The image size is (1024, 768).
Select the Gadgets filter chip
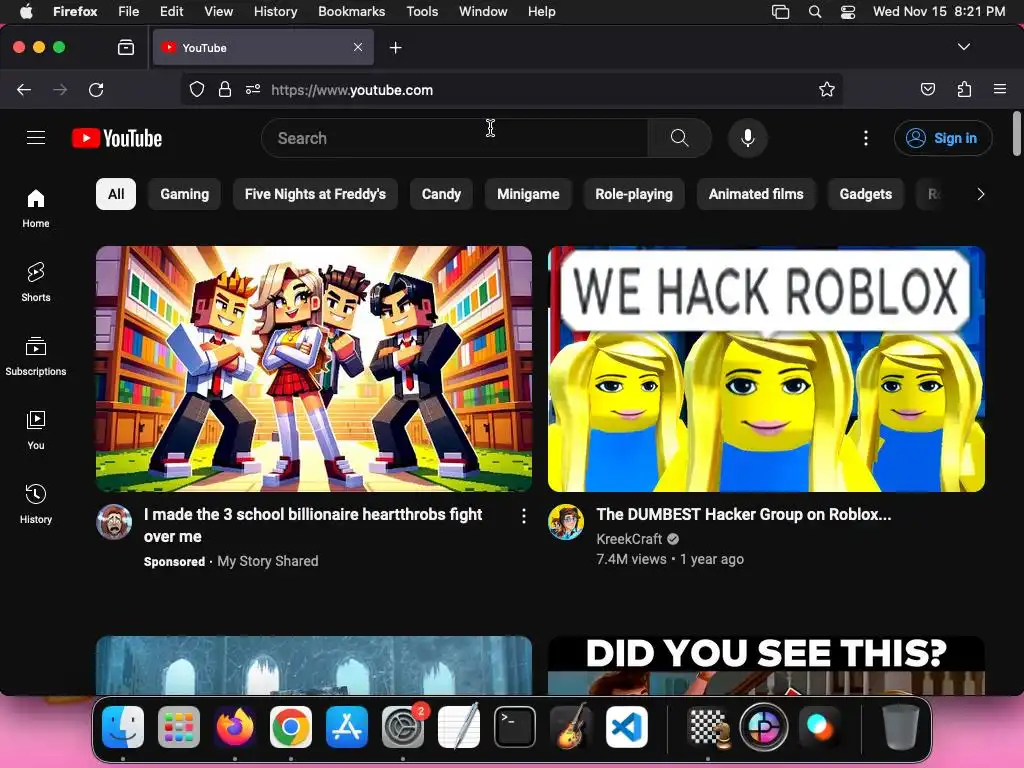[866, 194]
